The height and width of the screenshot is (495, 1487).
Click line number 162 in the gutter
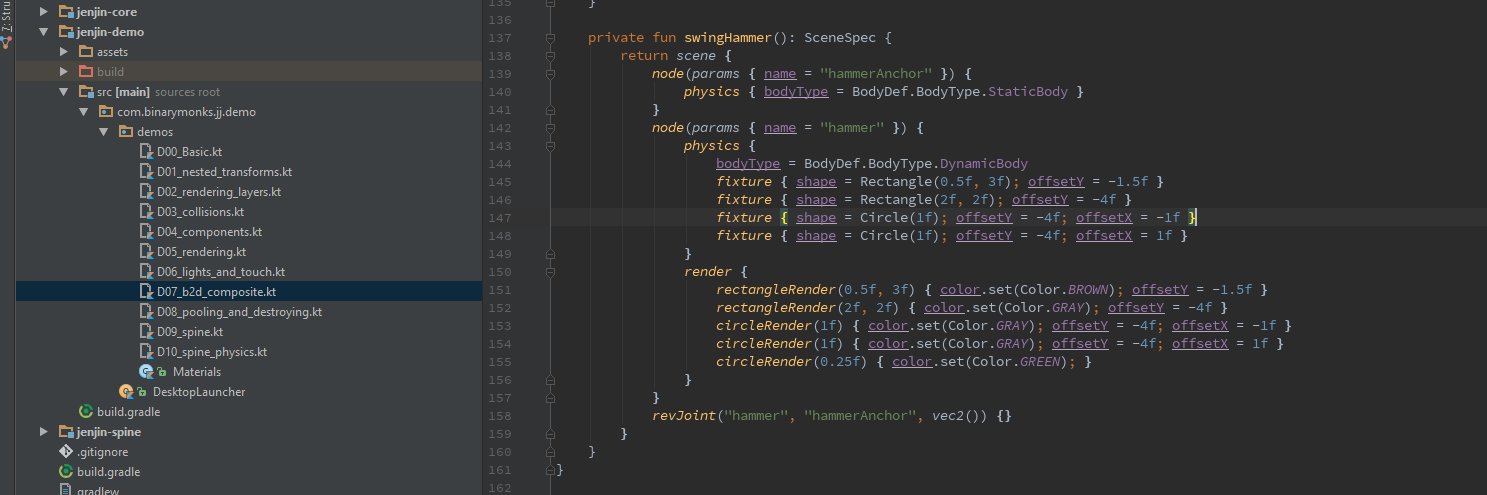[x=498, y=488]
